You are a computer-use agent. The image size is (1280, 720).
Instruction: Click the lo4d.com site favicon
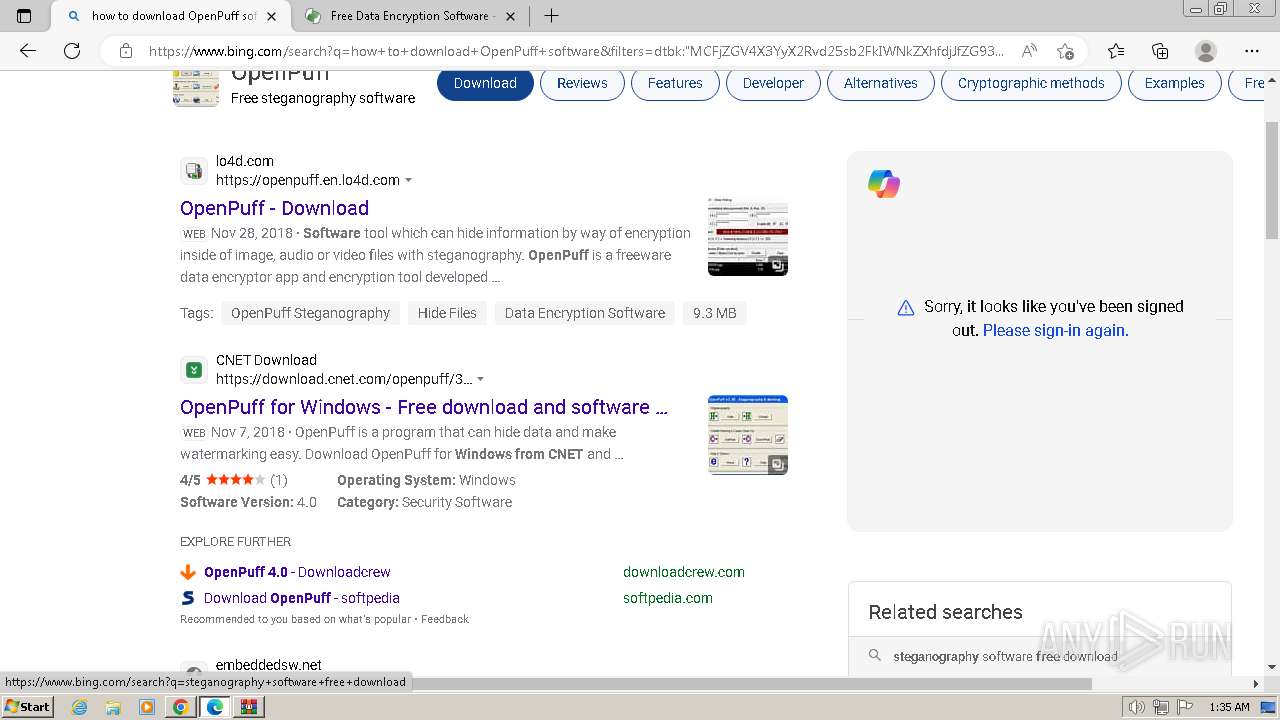(194, 171)
